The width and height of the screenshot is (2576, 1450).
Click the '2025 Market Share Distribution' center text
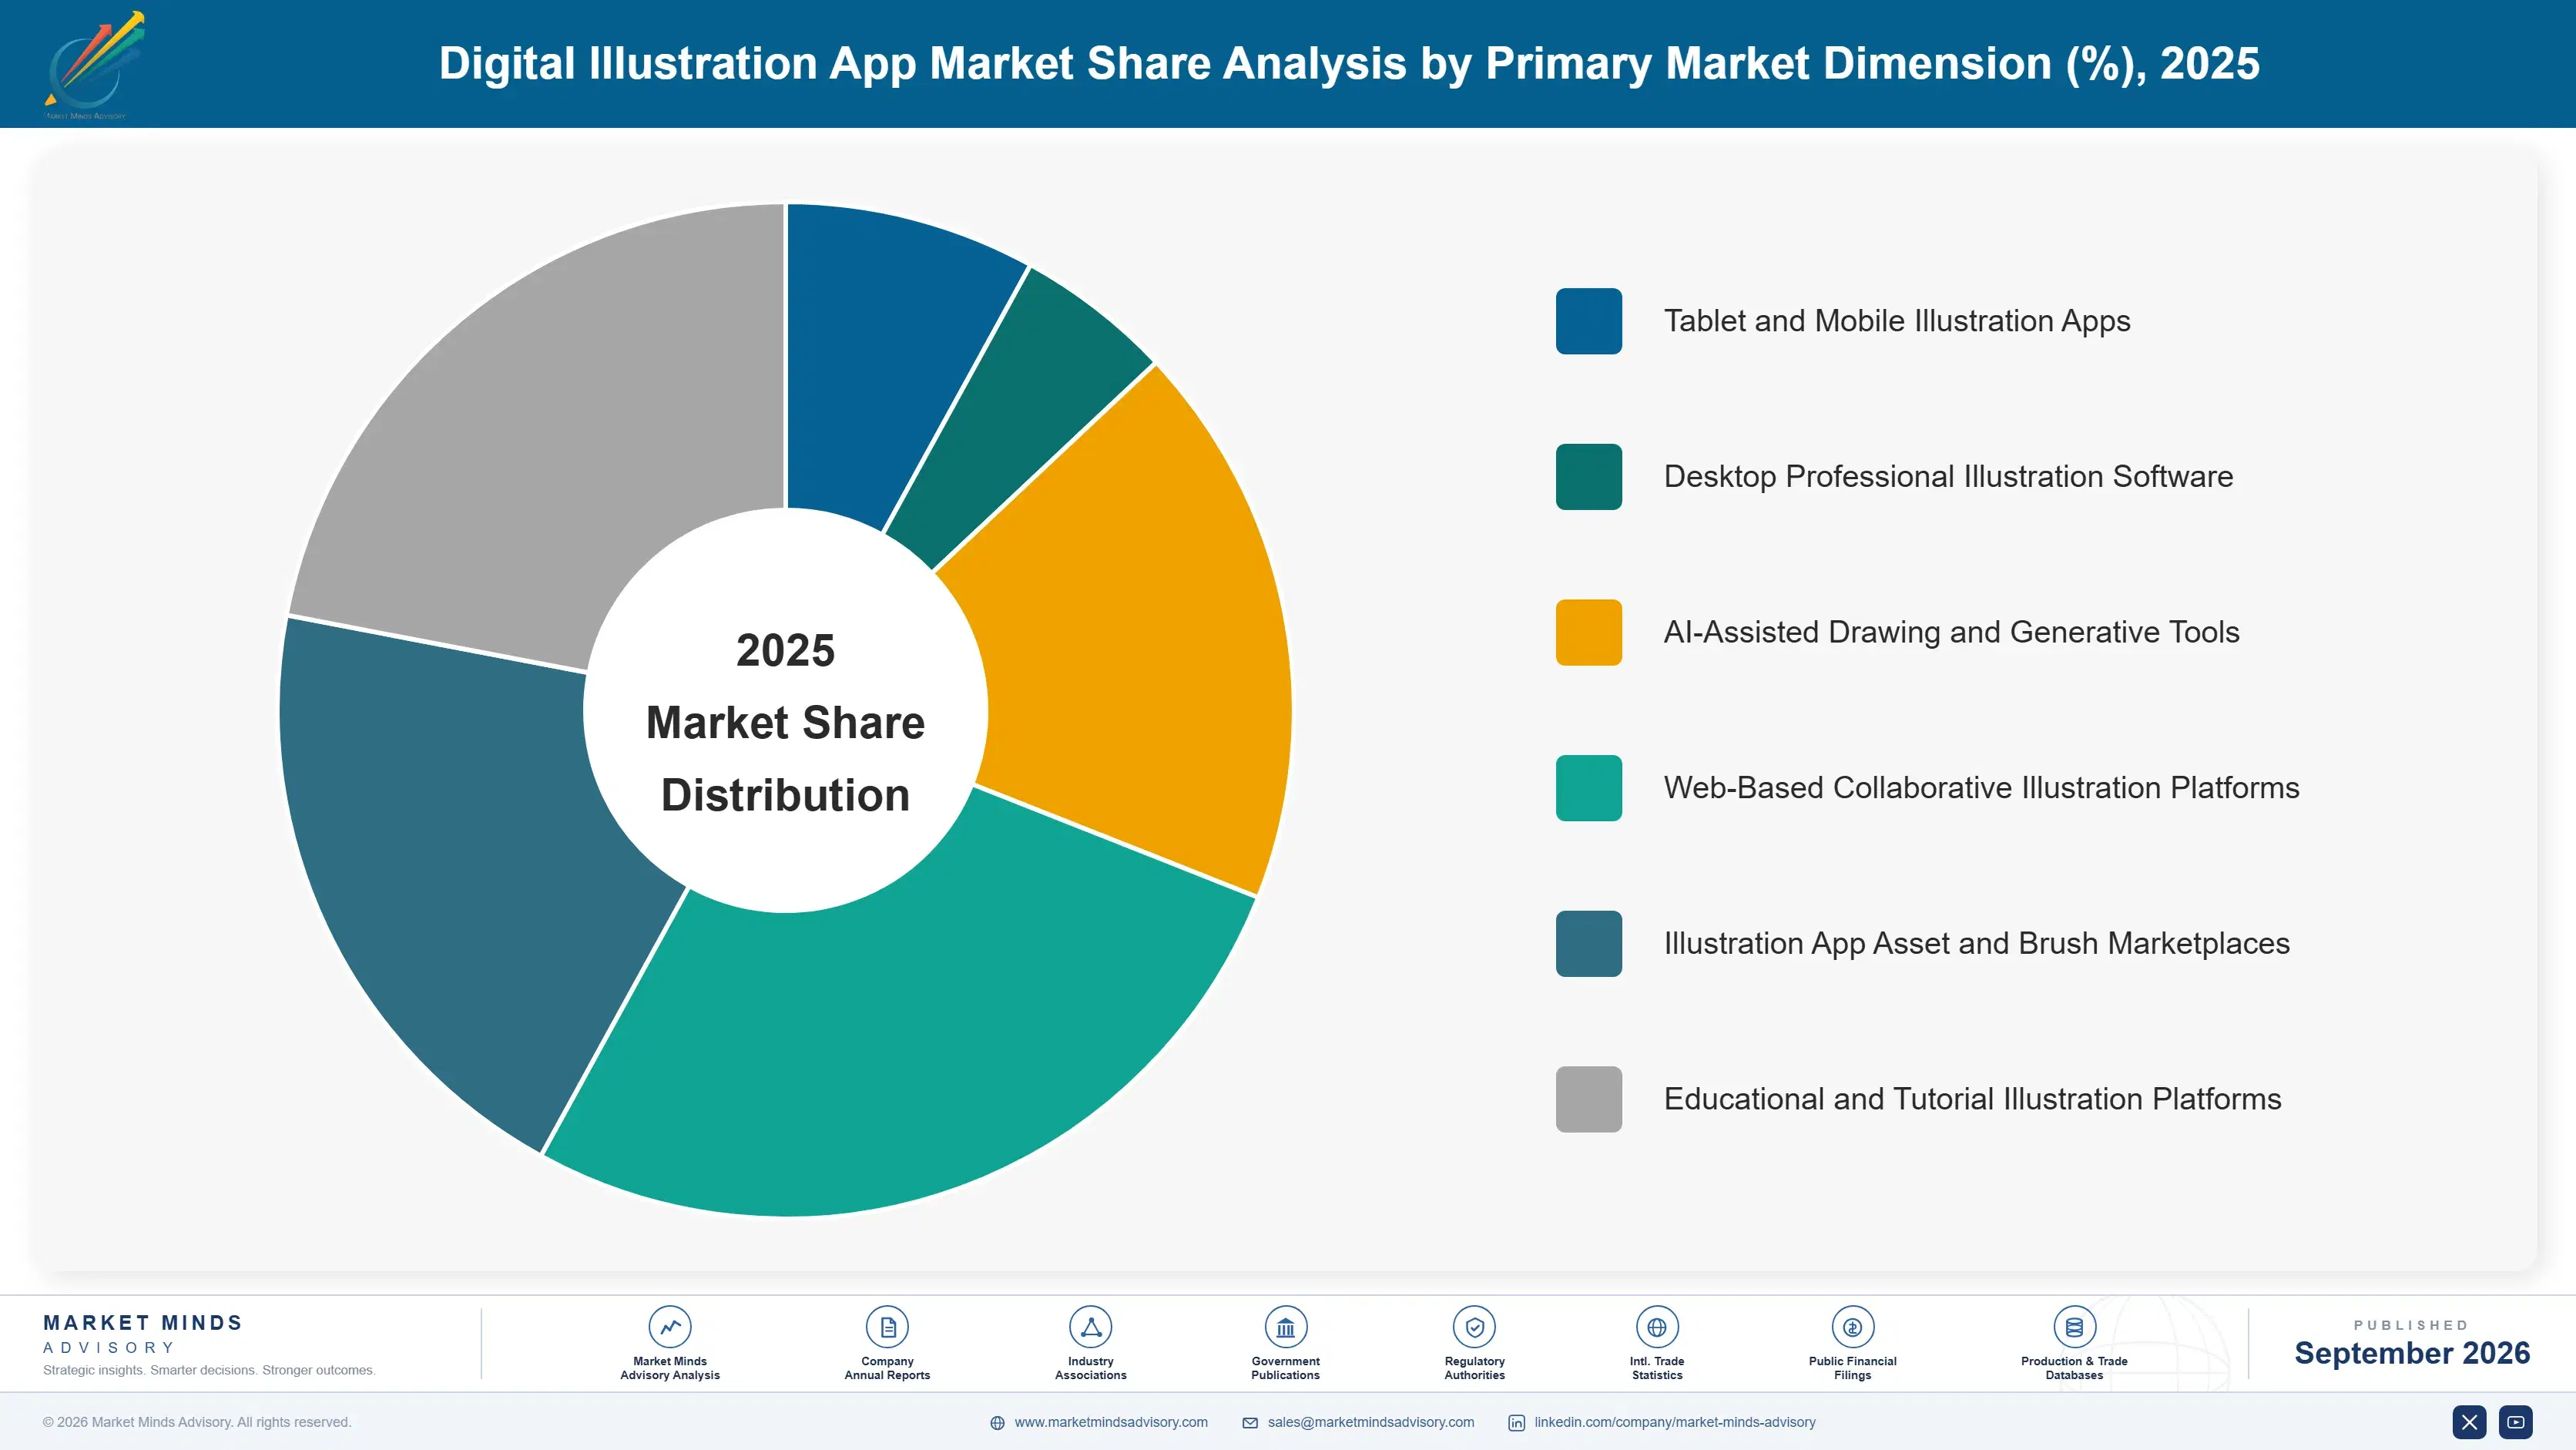(785, 722)
